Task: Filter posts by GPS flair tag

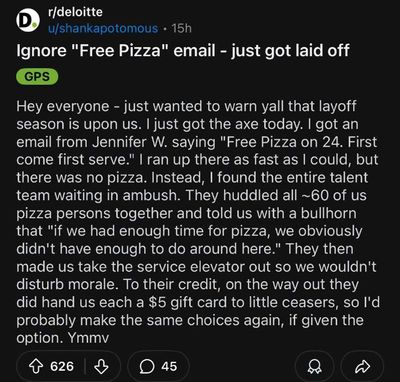Action: point(37,77)
